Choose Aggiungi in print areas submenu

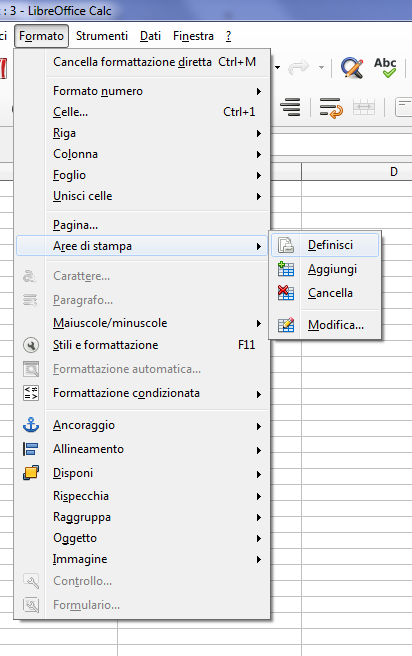325,269
